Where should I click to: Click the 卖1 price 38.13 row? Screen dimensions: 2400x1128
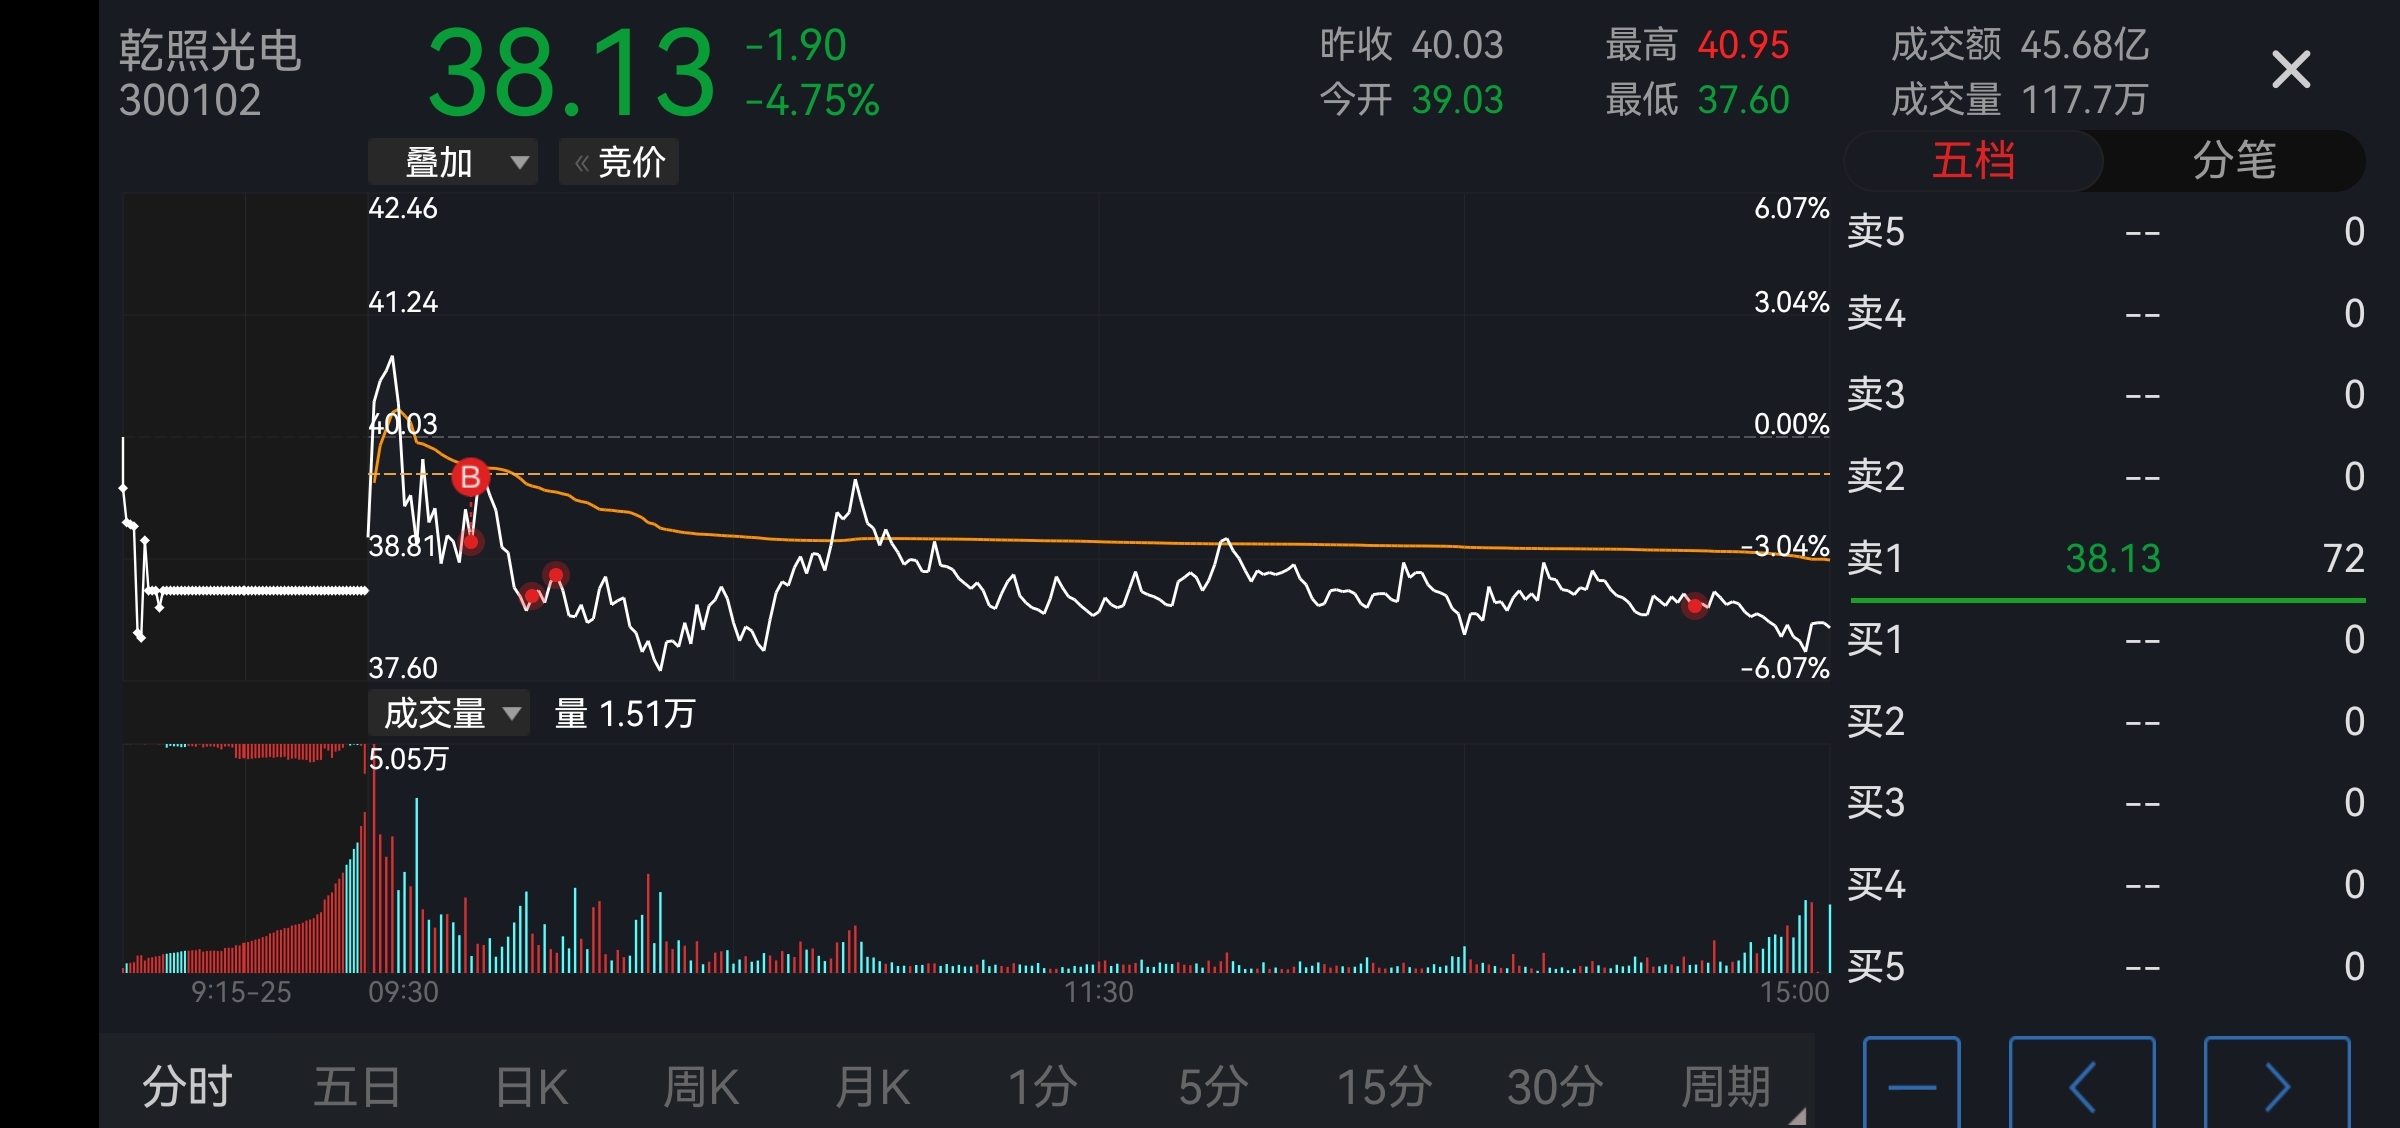2112,558
